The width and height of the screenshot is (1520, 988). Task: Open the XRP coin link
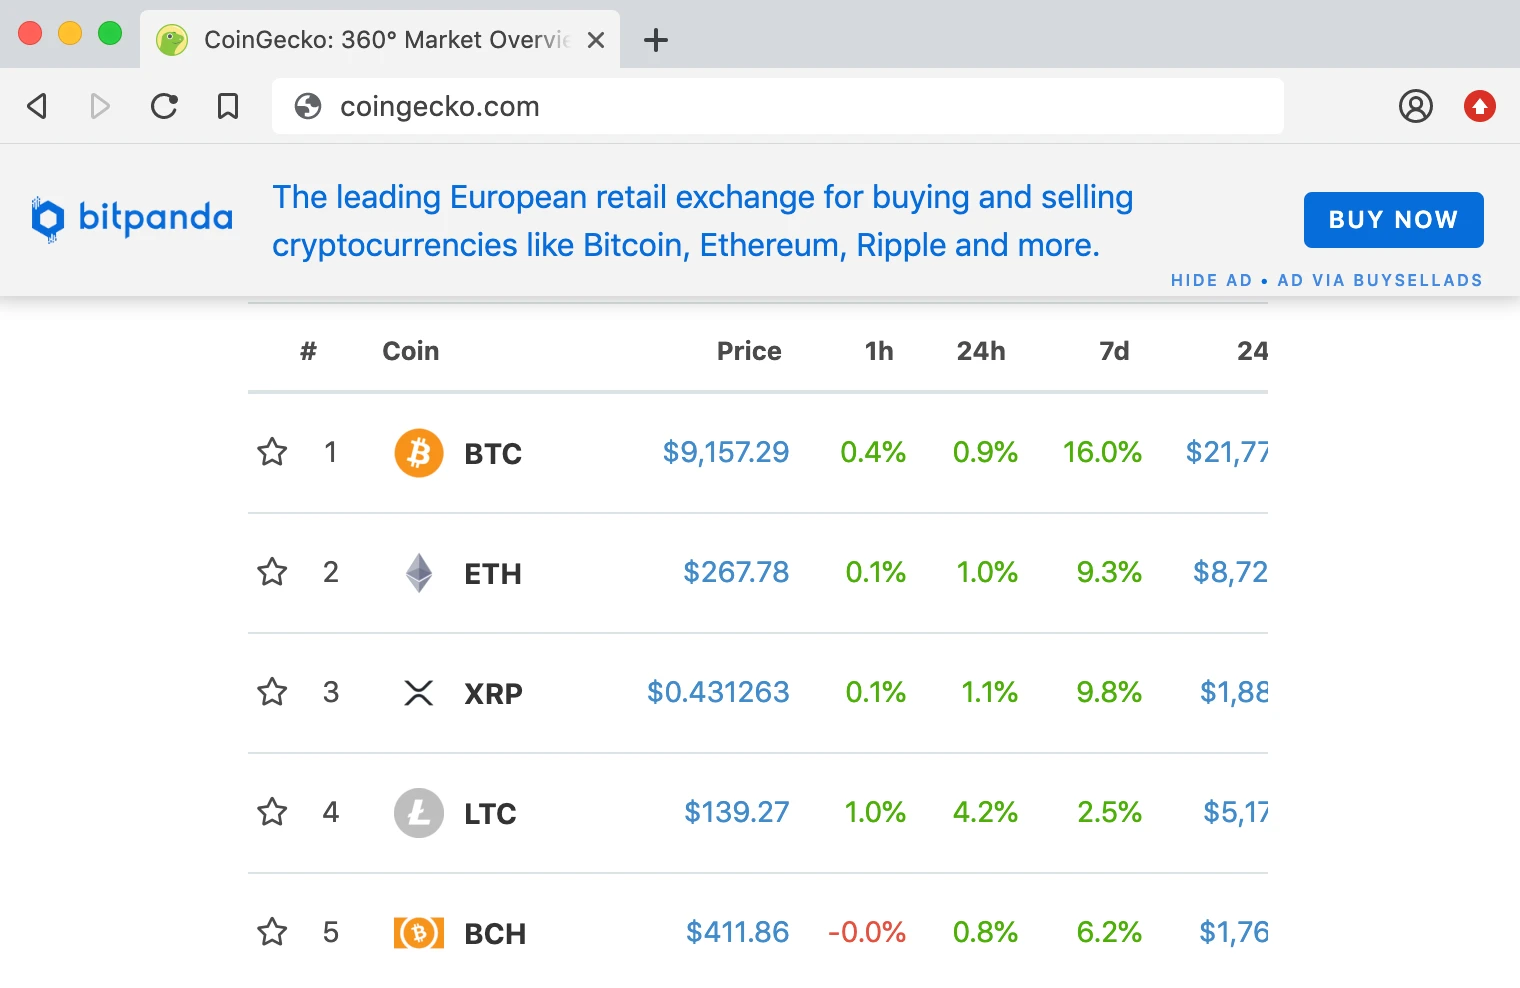(x=493, y=694)
